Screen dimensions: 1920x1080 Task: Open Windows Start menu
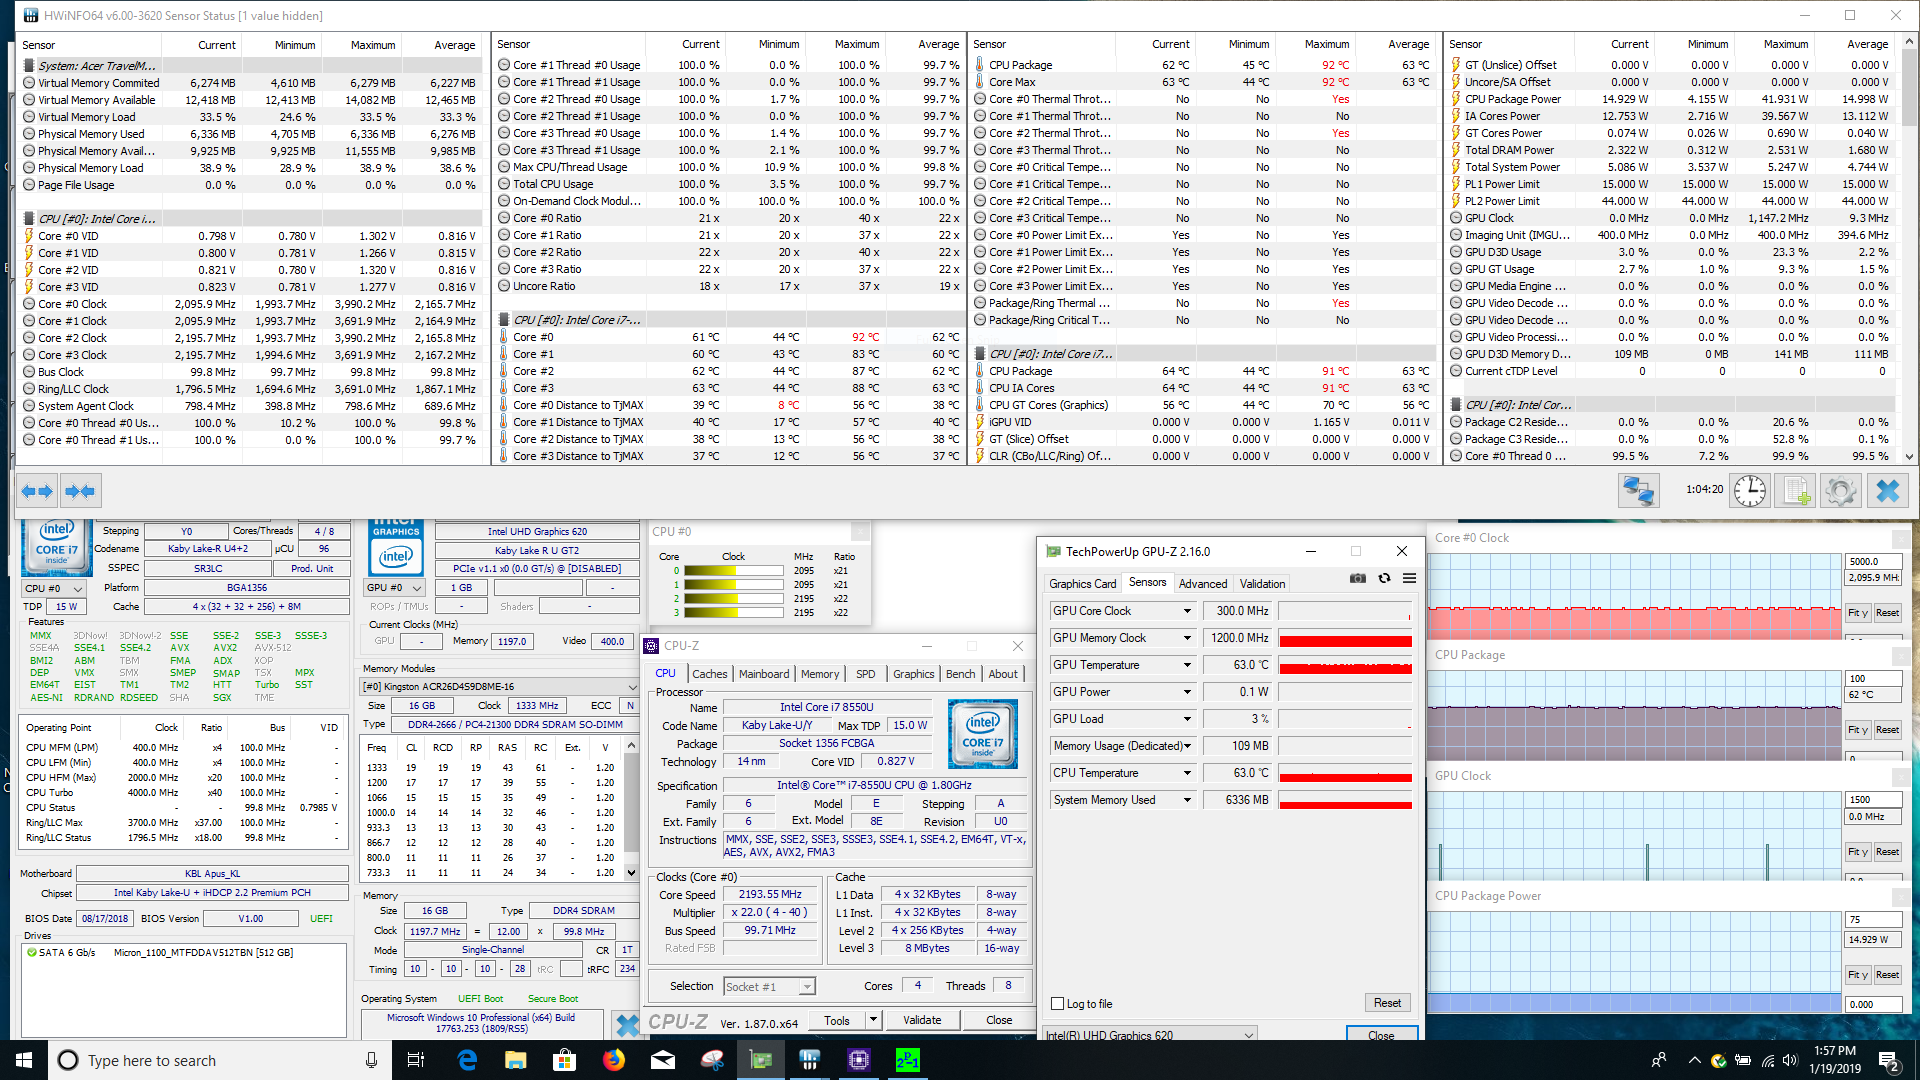click(24, 1060)
